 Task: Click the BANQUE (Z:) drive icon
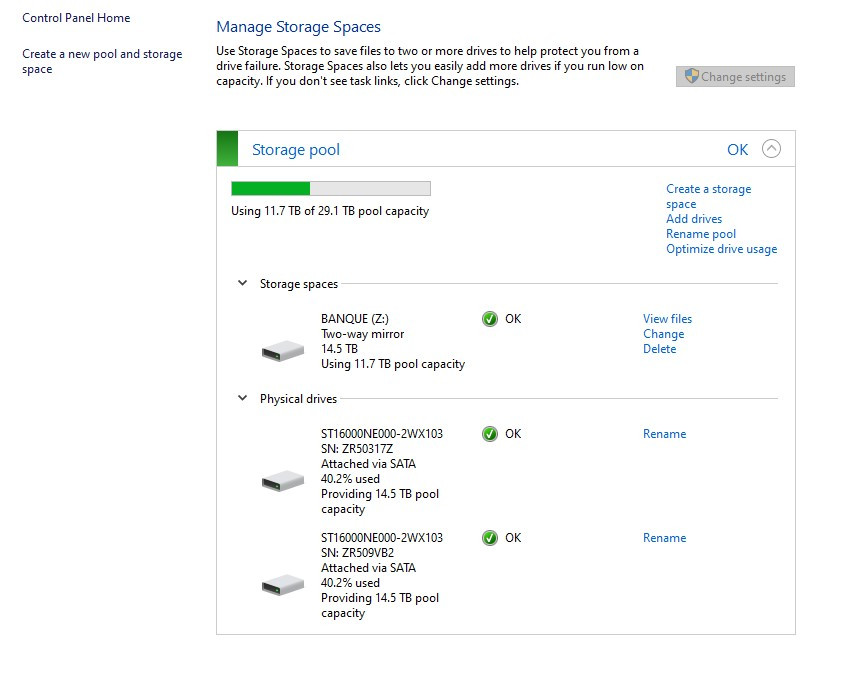click(283, 350)
